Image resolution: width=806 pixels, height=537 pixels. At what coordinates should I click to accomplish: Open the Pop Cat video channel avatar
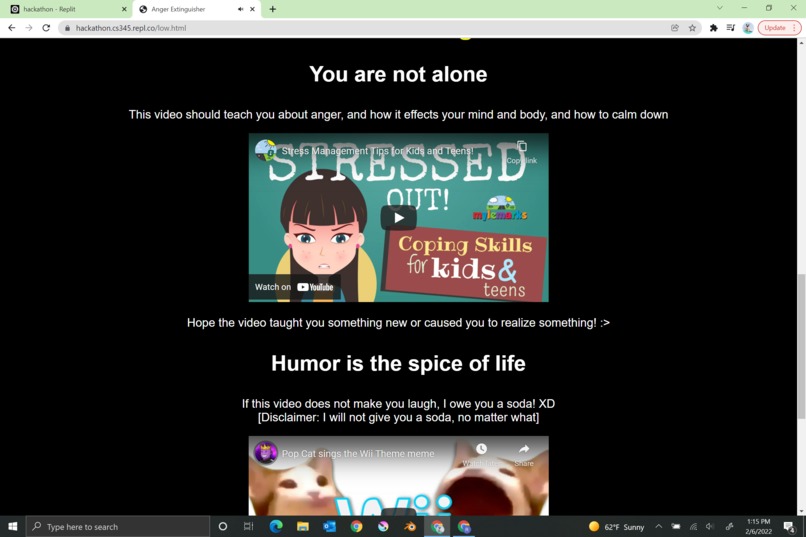[265, 453]
